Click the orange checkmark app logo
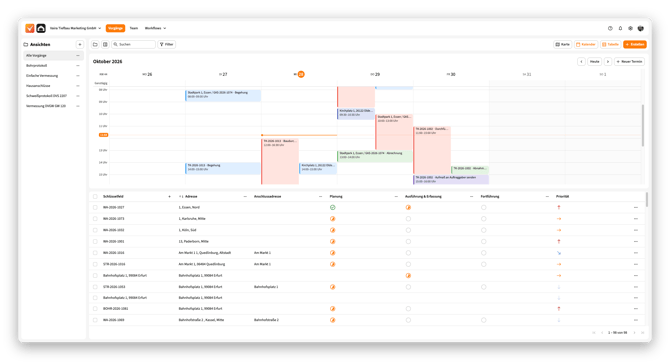This screenshot has width=670, height=363. 29,28
